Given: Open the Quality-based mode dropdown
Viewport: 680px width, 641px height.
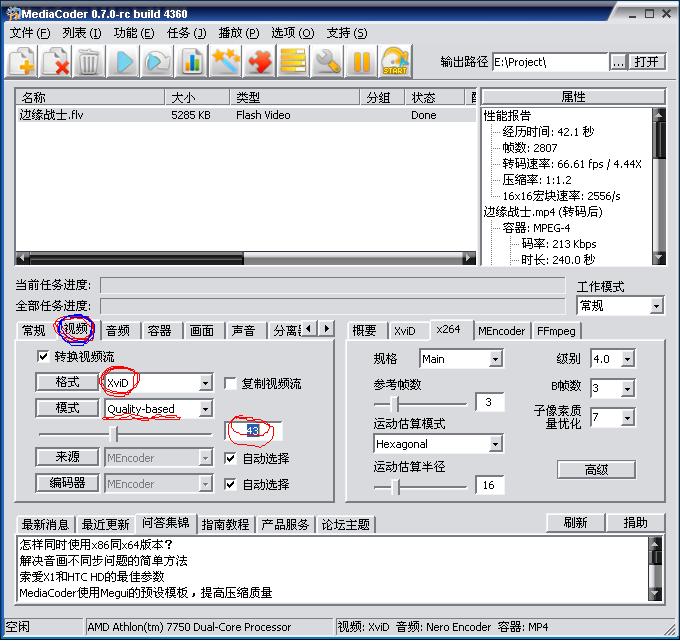Looking at the screenshot, I should (206, 409).
